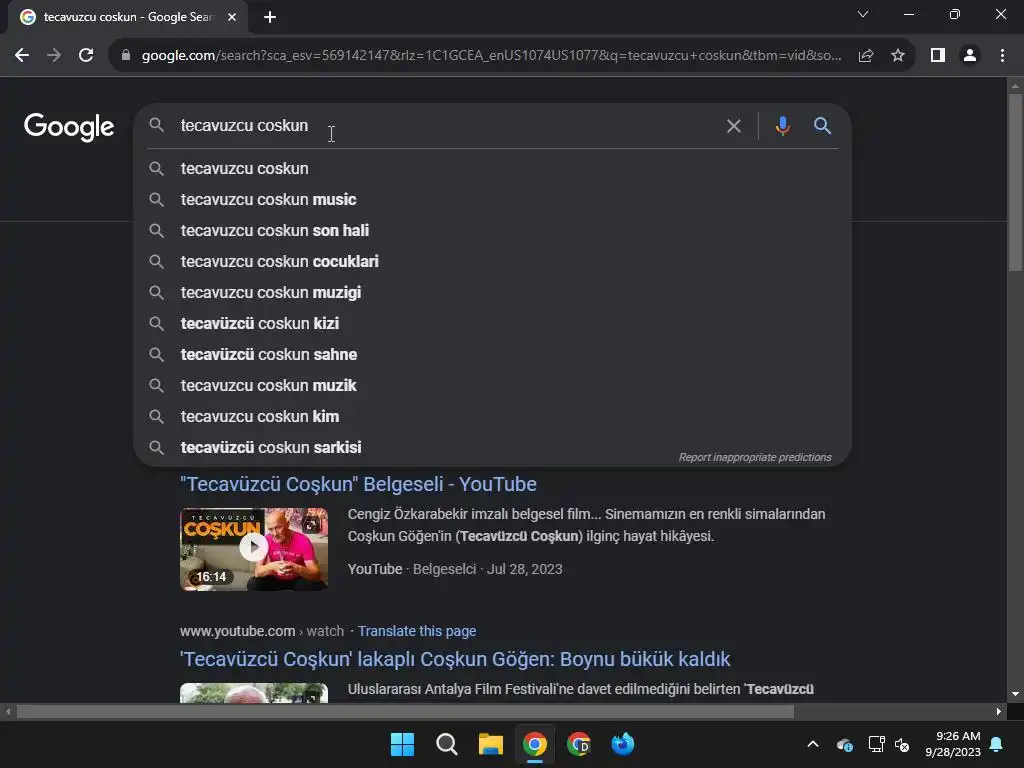Click the cloud sync tray icon

click(x=844, y=744)
